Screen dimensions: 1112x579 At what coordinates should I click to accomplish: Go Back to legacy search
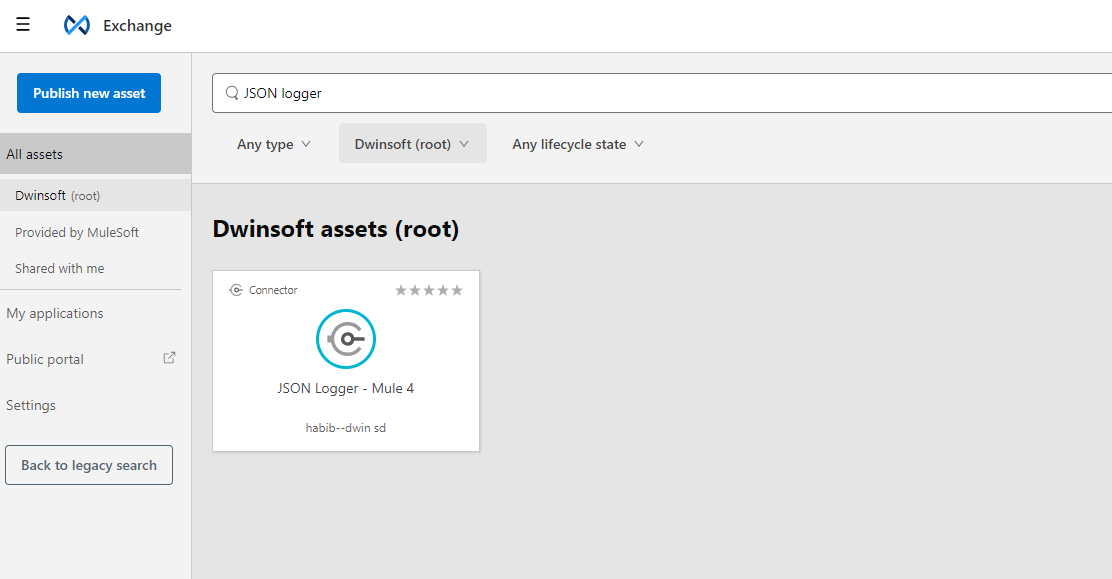coord(88,464)
